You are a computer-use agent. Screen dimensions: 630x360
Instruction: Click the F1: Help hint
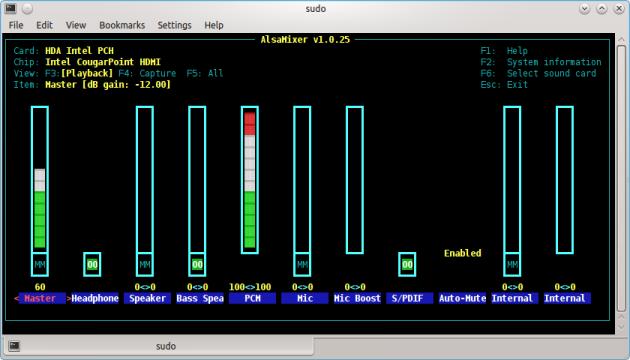(504, 51)
